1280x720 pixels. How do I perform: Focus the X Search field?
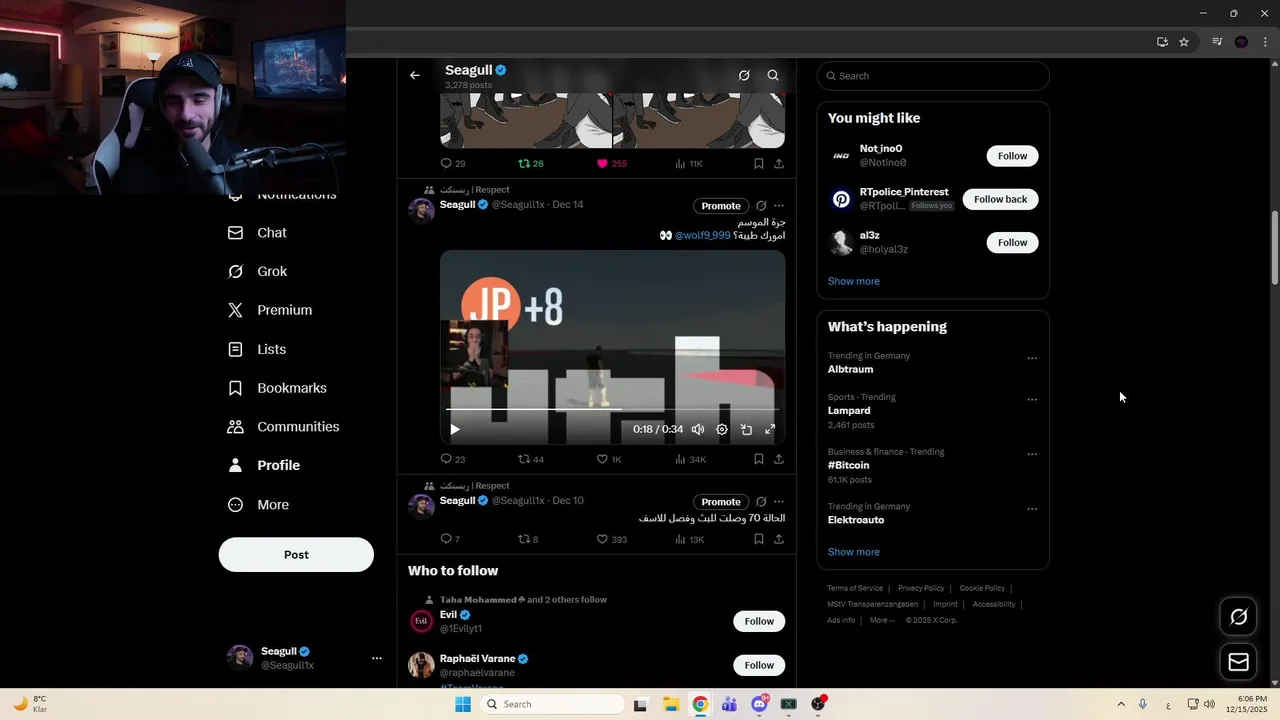pyautogui.click(x=933, y=76)
